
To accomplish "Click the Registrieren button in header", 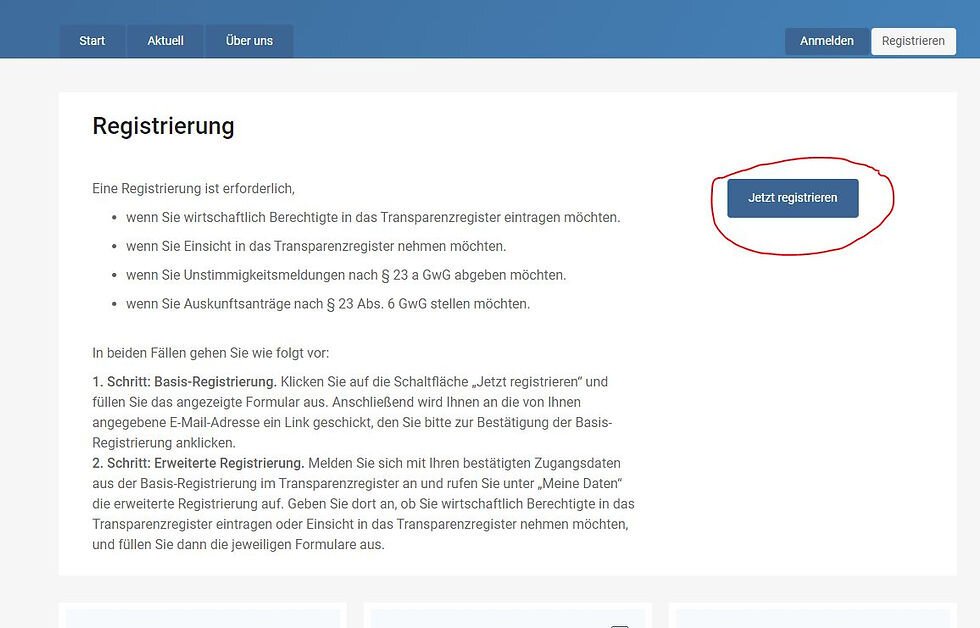I will point(913,41).
